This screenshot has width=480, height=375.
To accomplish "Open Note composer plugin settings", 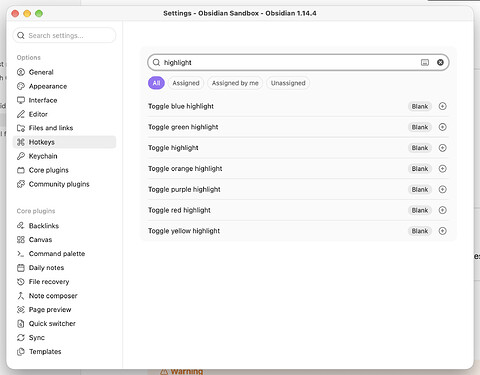I will 64,296.
